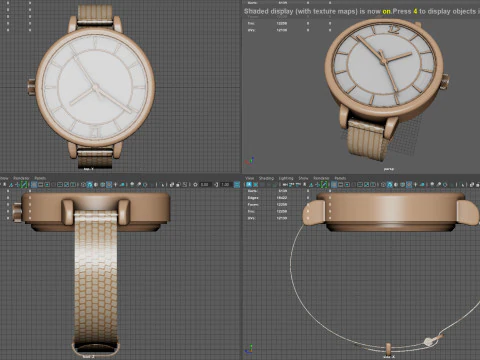Toggle Wireframe on Shaded in right panel toolbar

pos(402,184)
